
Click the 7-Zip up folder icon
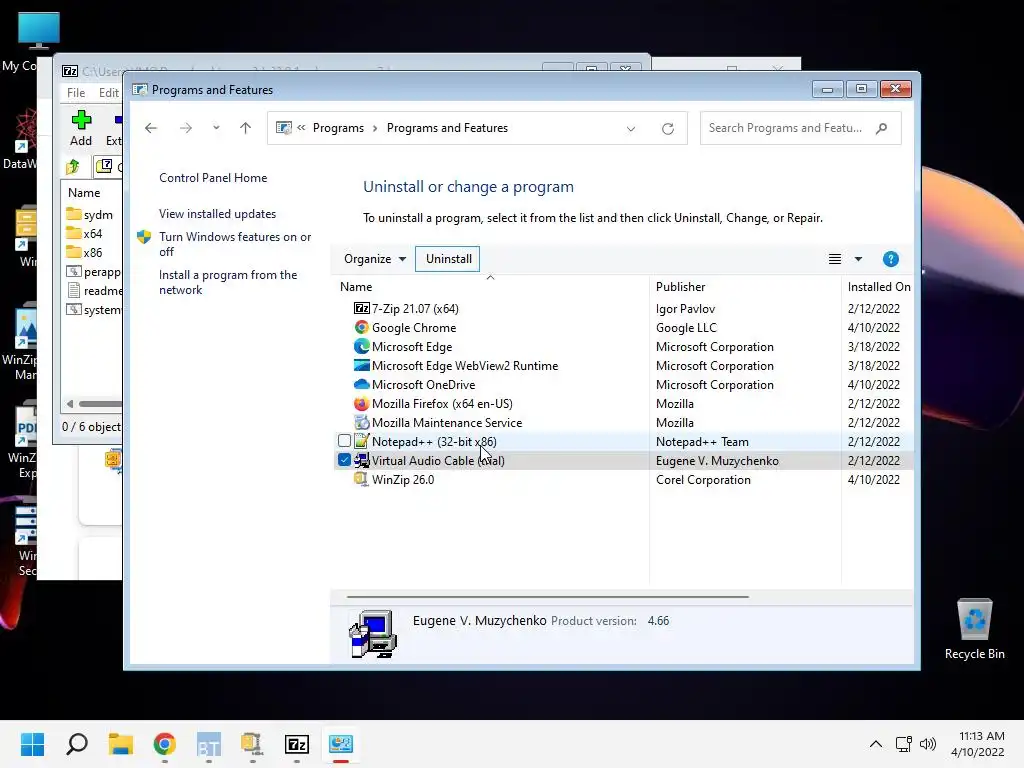click(72, 167)
